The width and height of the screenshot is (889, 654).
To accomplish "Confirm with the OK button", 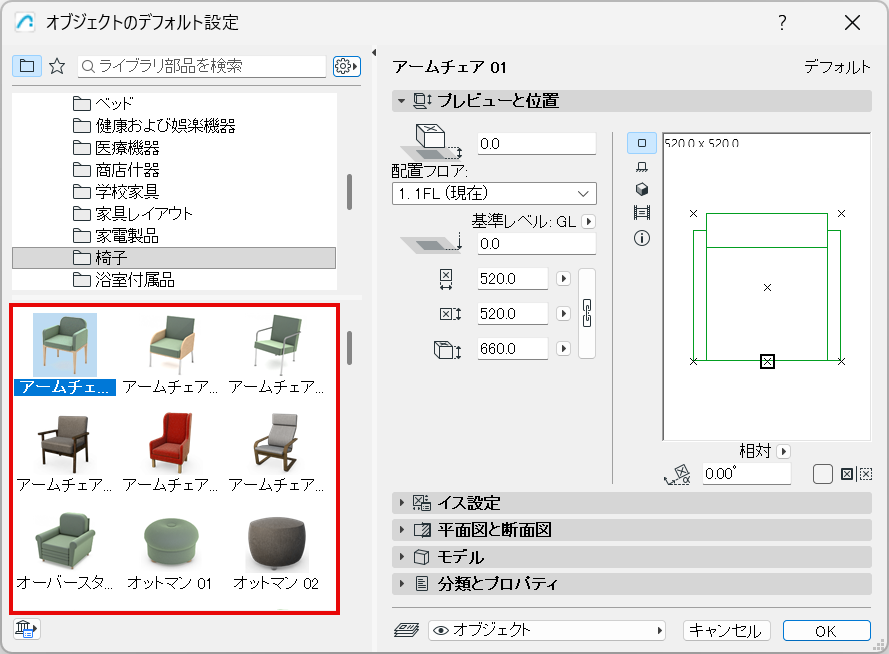I will tap(826, 631).
